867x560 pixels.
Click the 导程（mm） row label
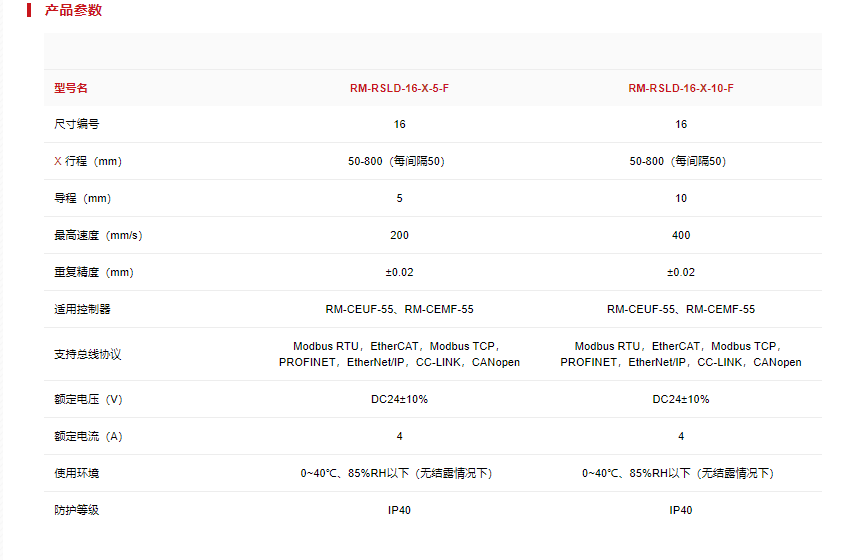82,199
